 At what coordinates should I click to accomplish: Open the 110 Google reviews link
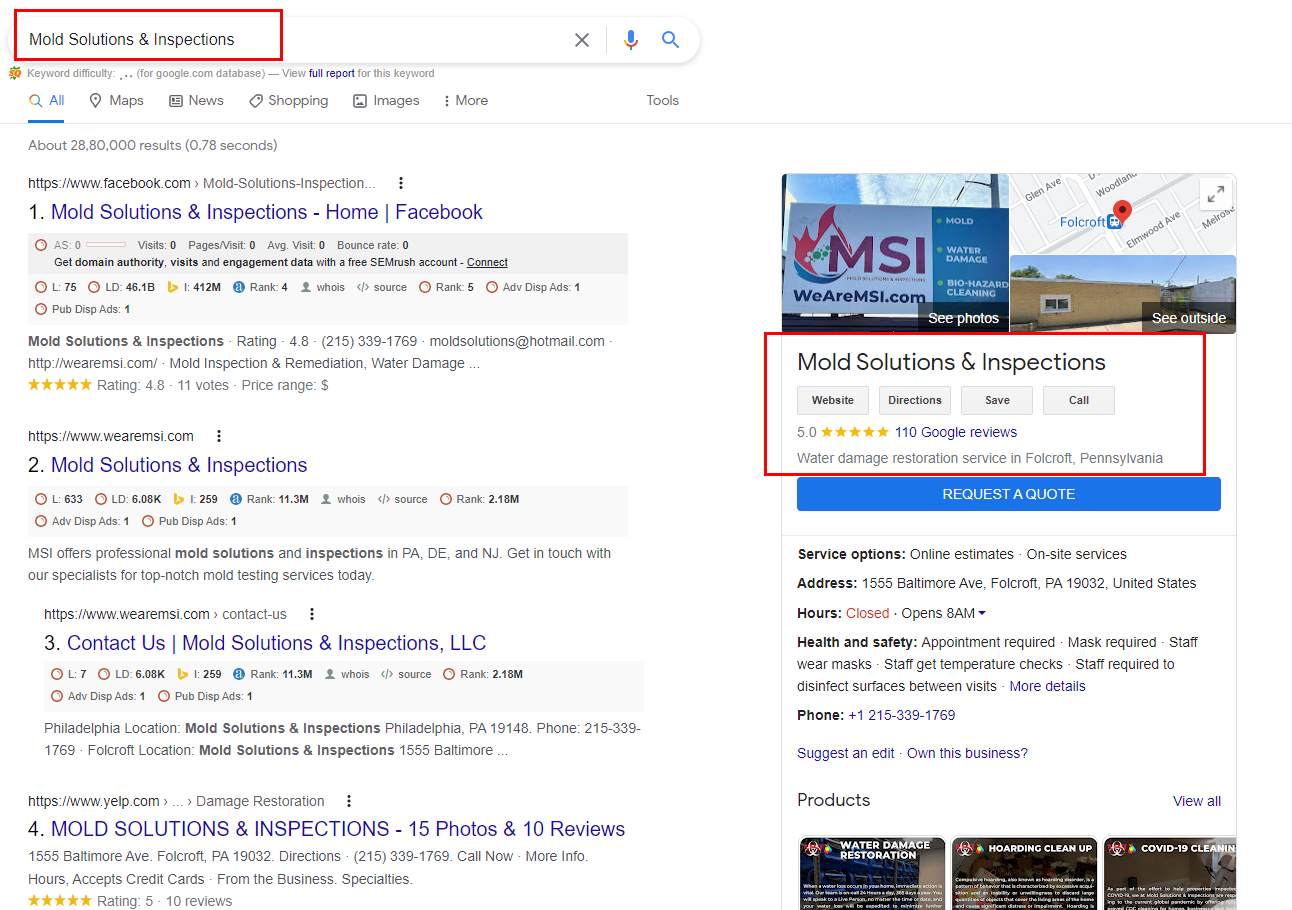coord(956,432)
